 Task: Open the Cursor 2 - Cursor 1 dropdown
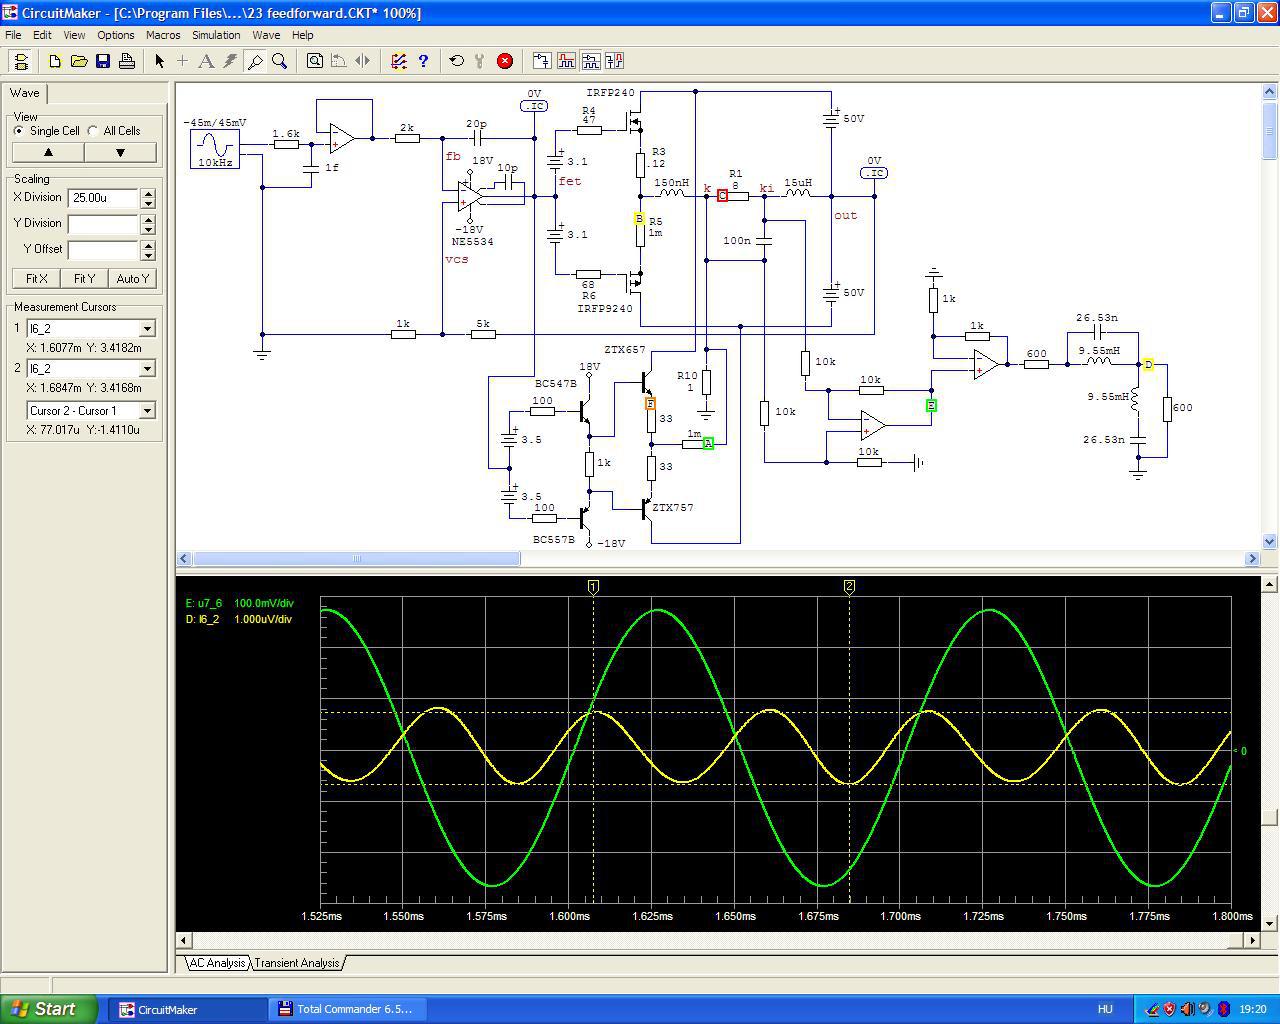(147, 411)
